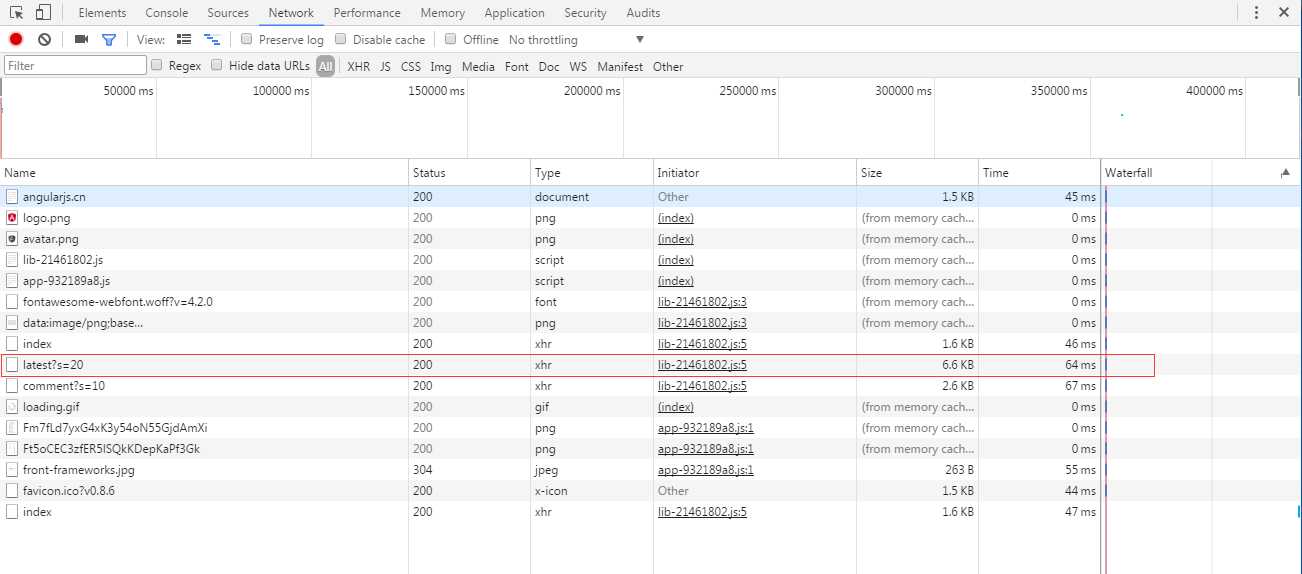
Task: Open the (index) initiator link for logo.png
Action: click(x=676, y=218)
